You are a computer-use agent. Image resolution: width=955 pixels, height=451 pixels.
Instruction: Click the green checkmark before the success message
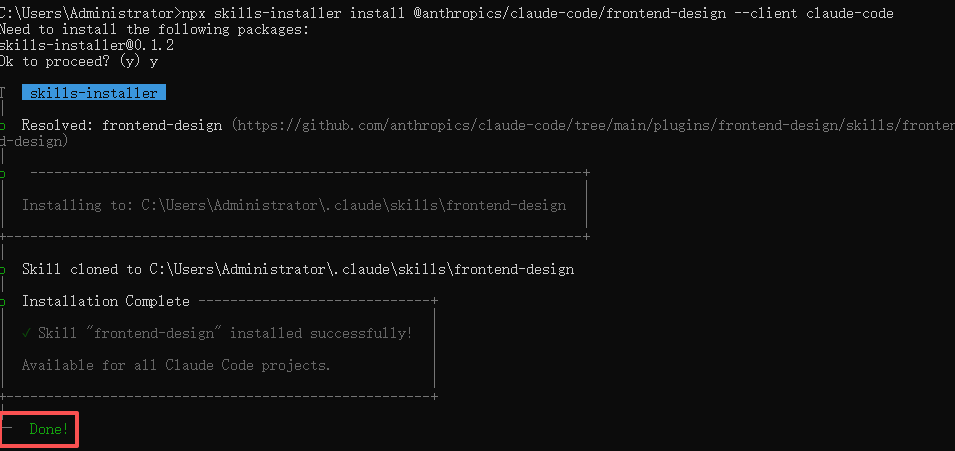[x=26, y=333]
